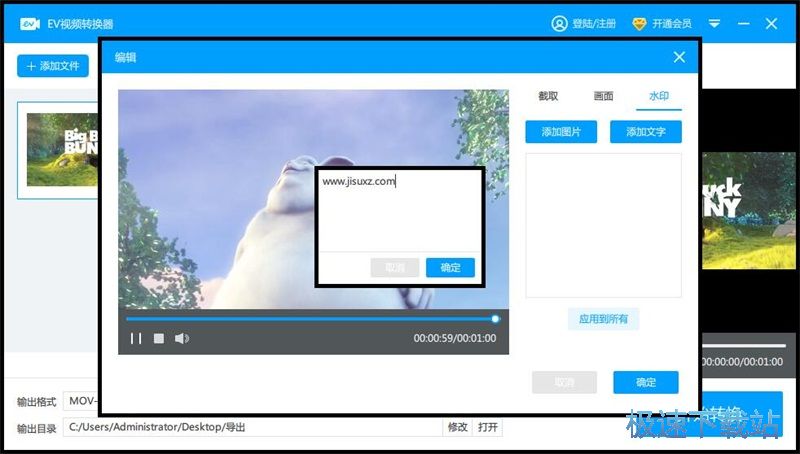The image size is (800, 454).
Task: Click the 添加文件 button in main window
Action: tap(53, 66)
